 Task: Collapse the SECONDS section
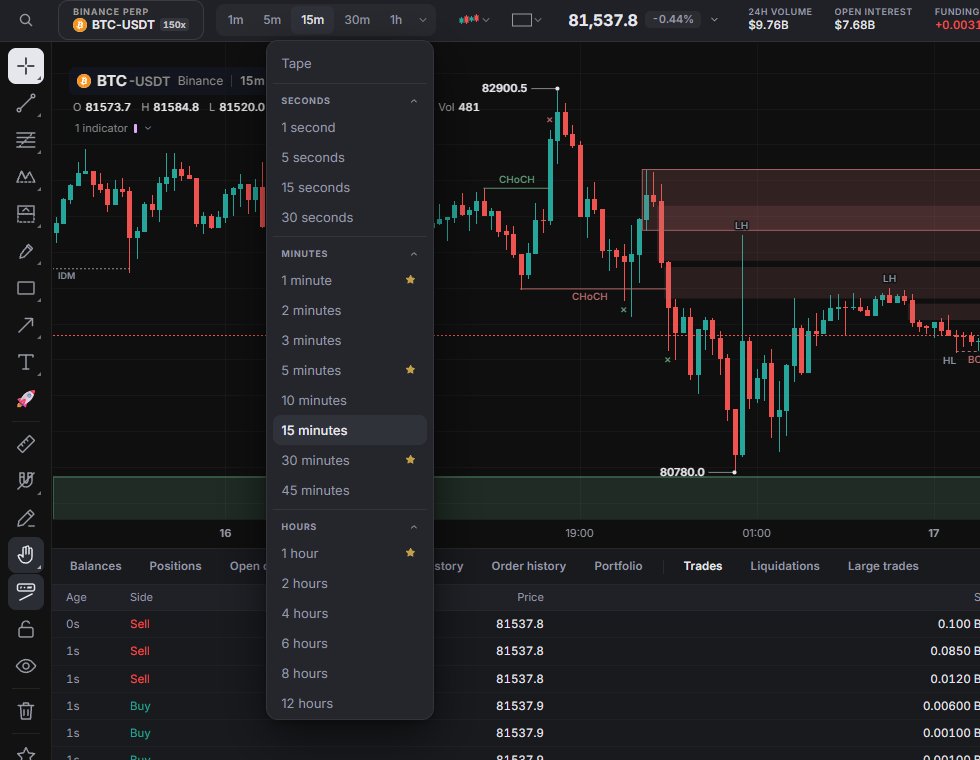pos(414,101)
